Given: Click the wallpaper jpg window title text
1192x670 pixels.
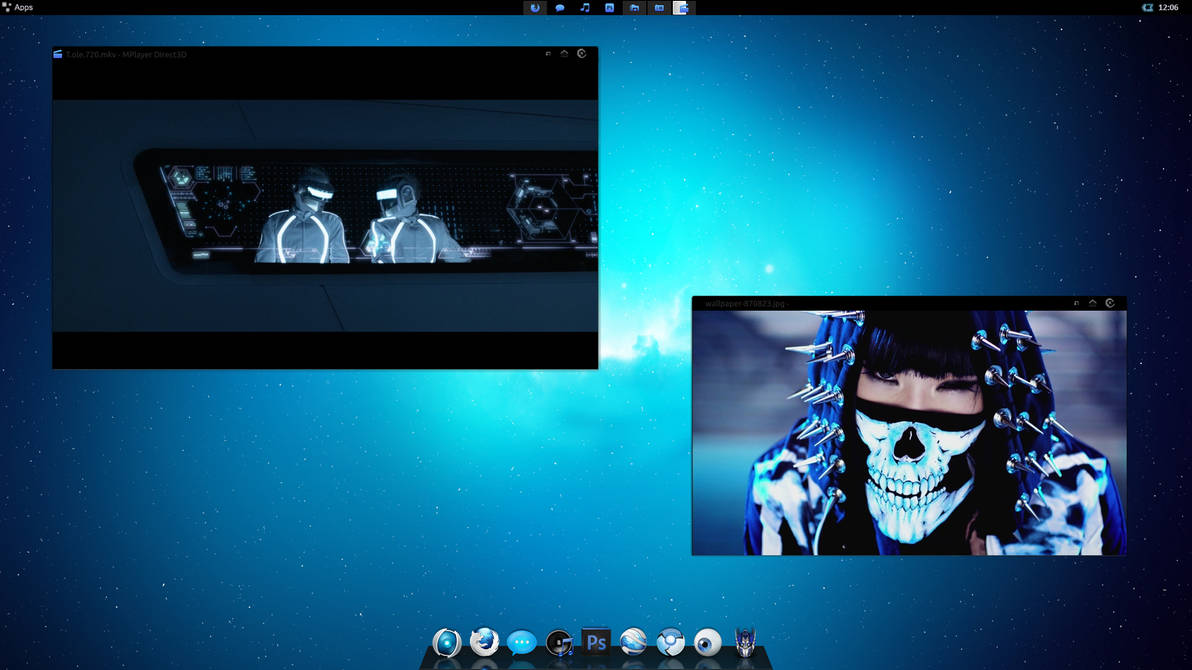Looking at the screenshot, I should [746, 303].
